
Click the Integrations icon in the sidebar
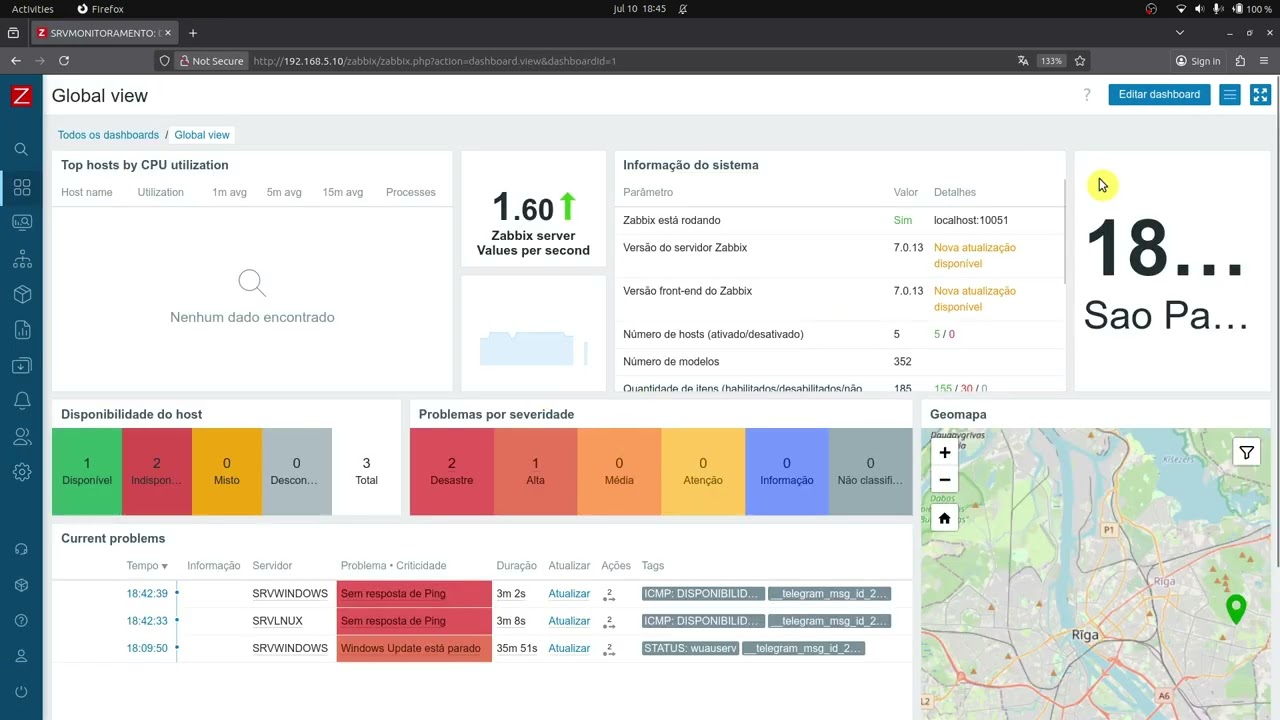click(21, 585)
